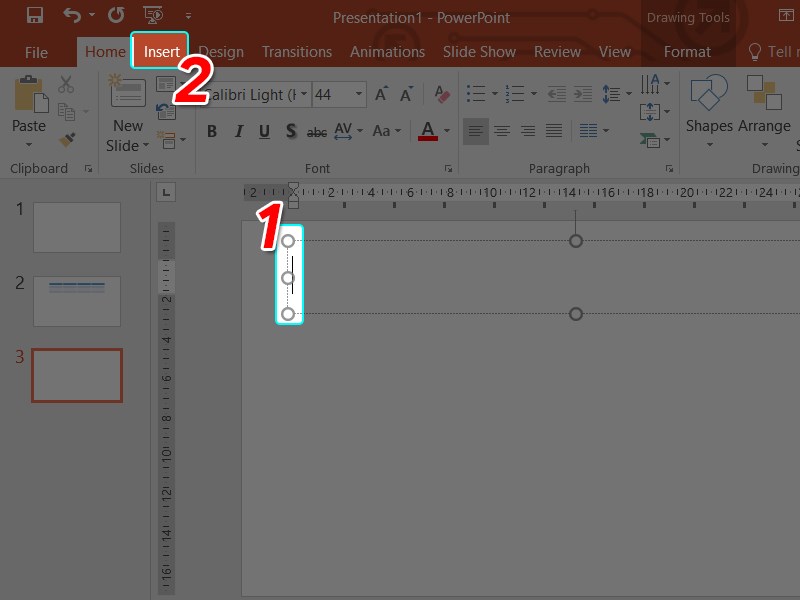
Task: Open the Insert tab
Action: pyautogui.click(x=161, y=52)
